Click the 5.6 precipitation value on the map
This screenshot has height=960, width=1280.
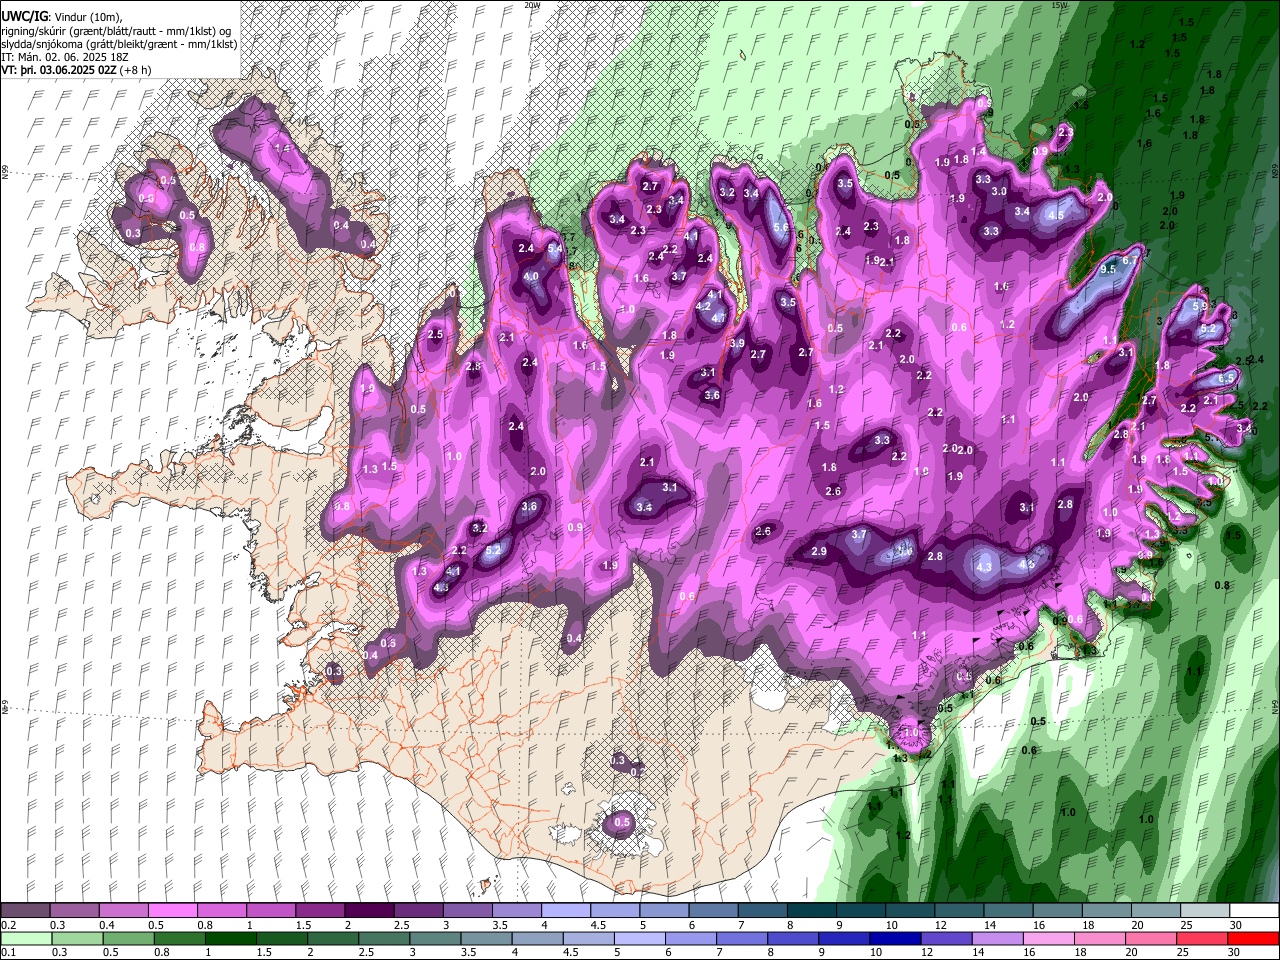coord(781,228)
